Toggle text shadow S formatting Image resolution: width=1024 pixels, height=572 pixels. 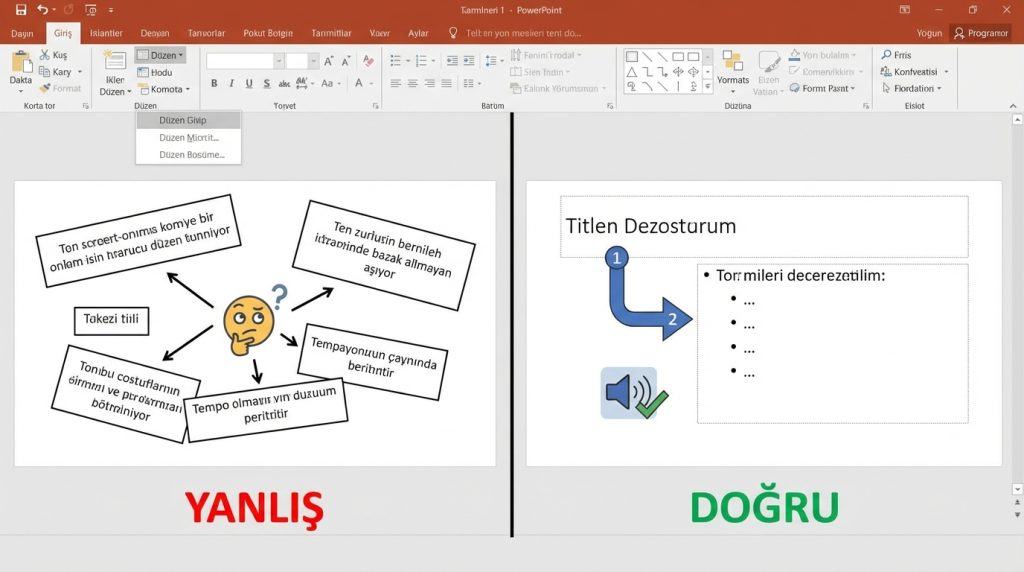[x=266, y=83]
